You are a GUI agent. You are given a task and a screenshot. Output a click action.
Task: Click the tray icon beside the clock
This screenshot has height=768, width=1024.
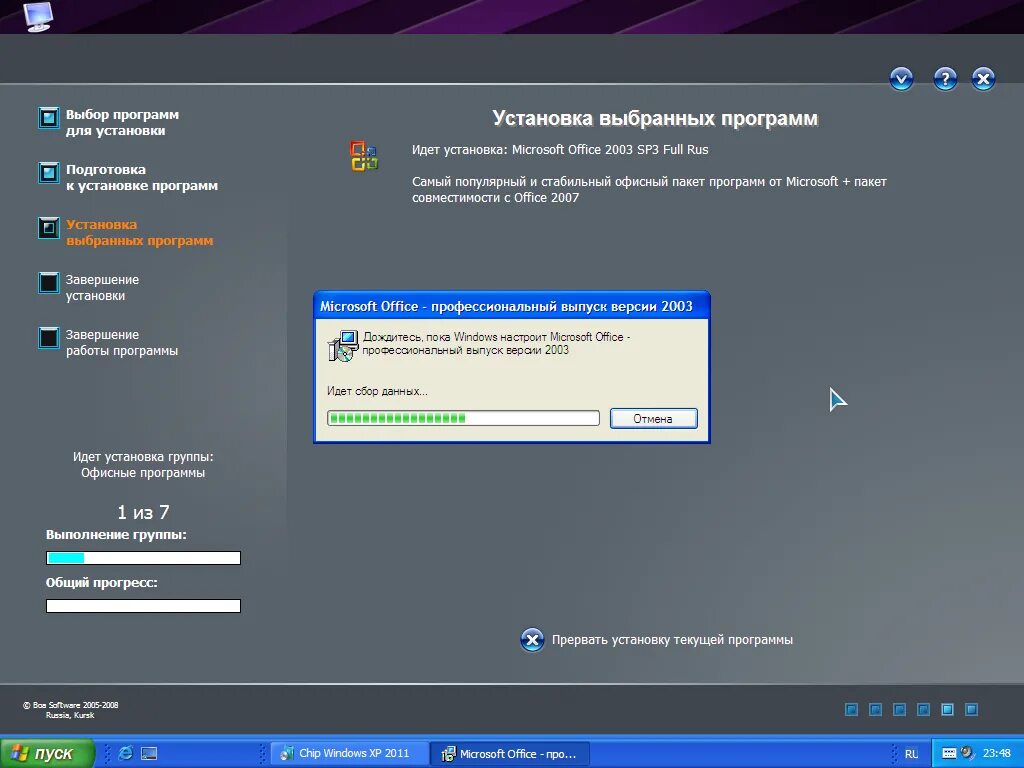click(x=967, y=752)
